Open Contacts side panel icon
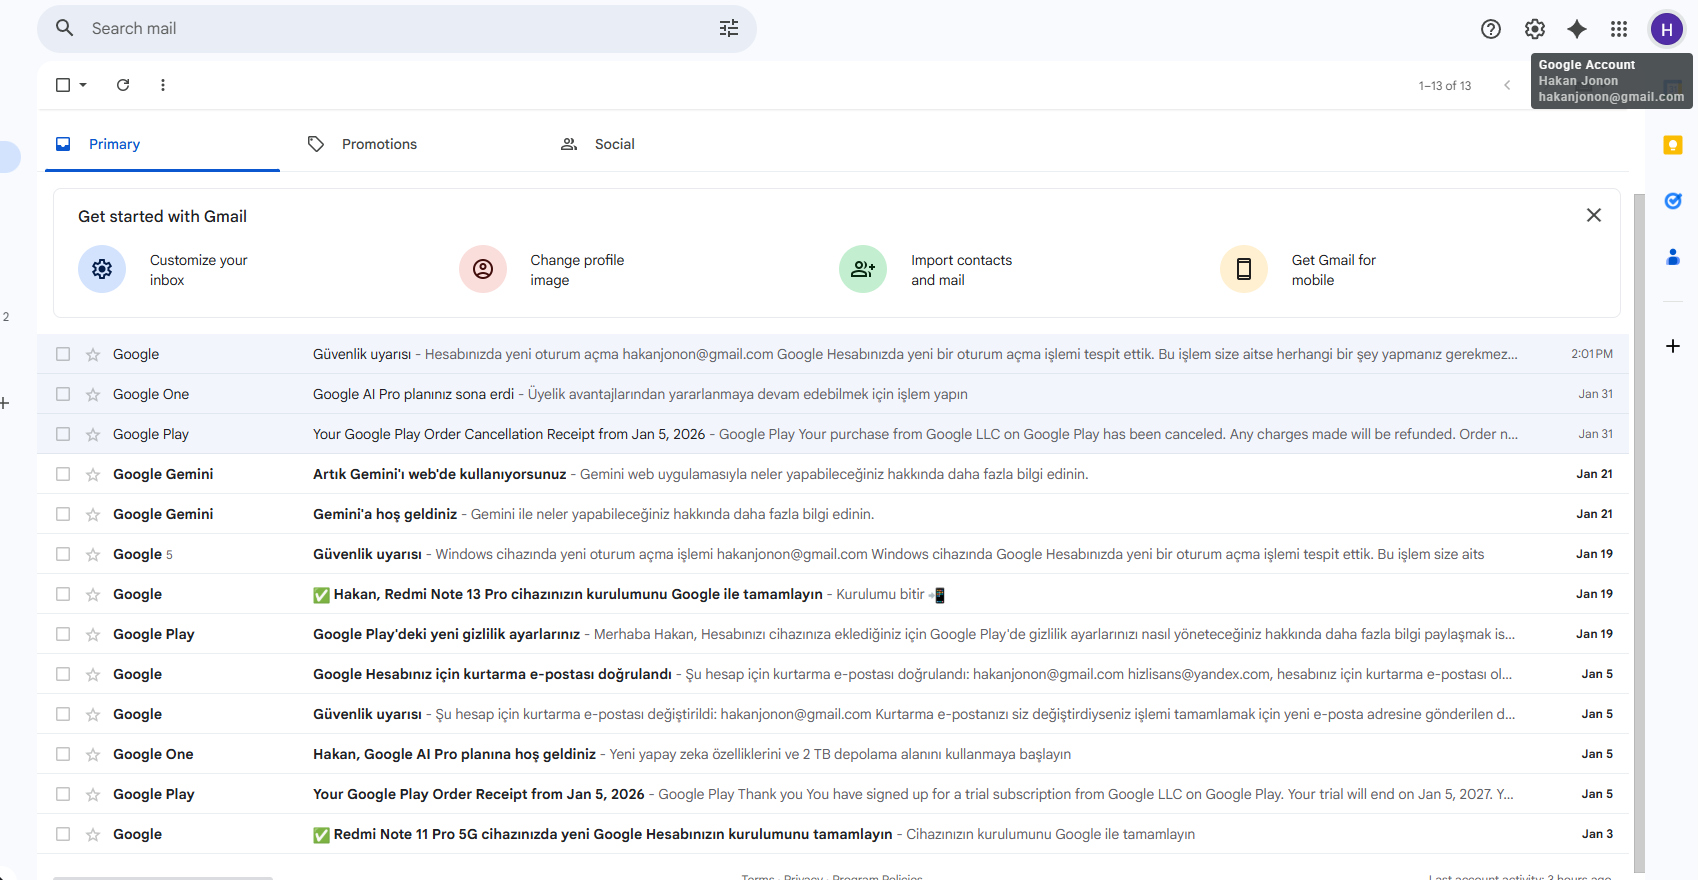Screen dimensions: 1698x880 point(1673,257)
